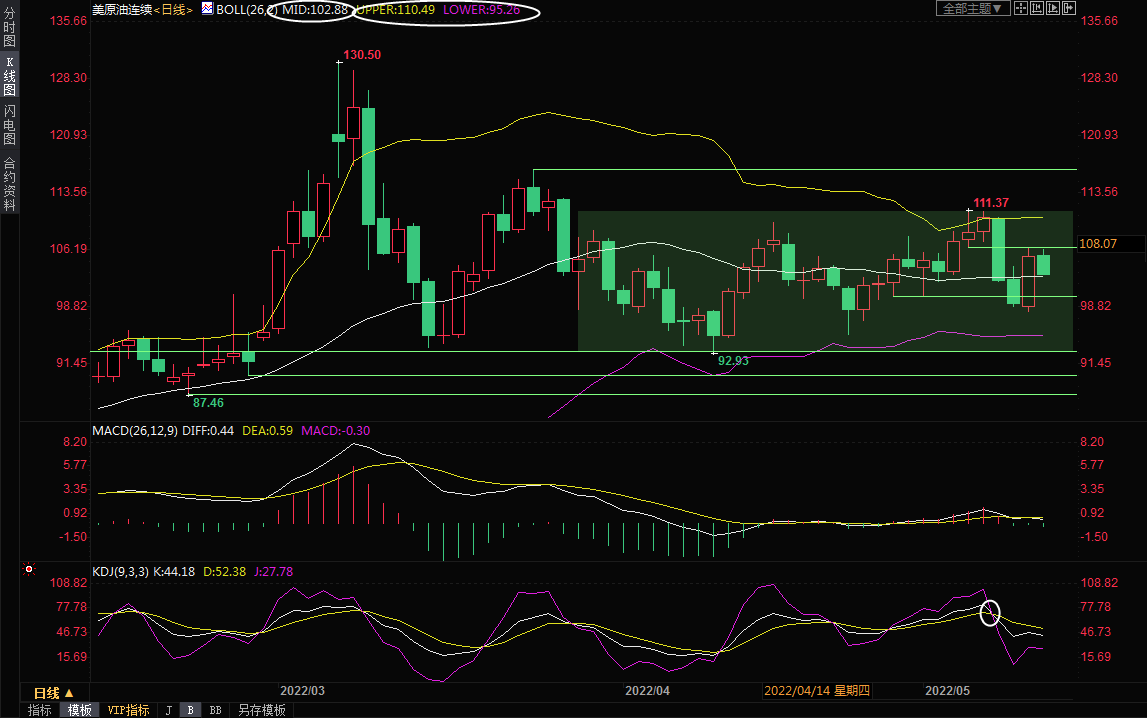
Task: Select the K线图 sidebar tab
Action: pos(9,78)
